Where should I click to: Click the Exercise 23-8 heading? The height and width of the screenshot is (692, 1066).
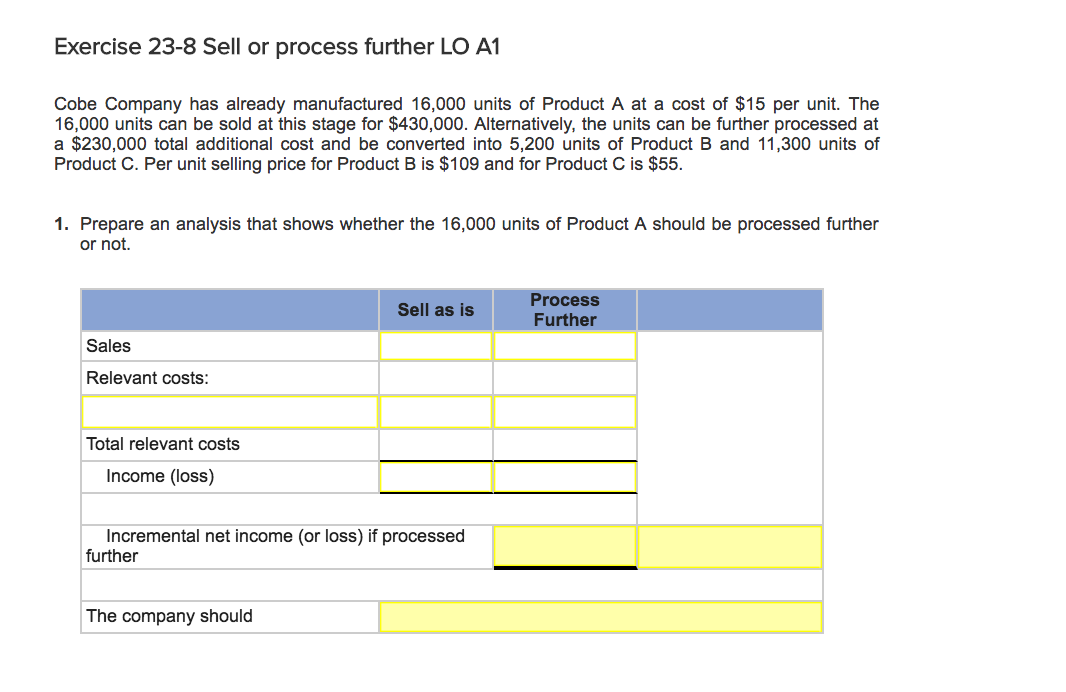coord(276,47)
